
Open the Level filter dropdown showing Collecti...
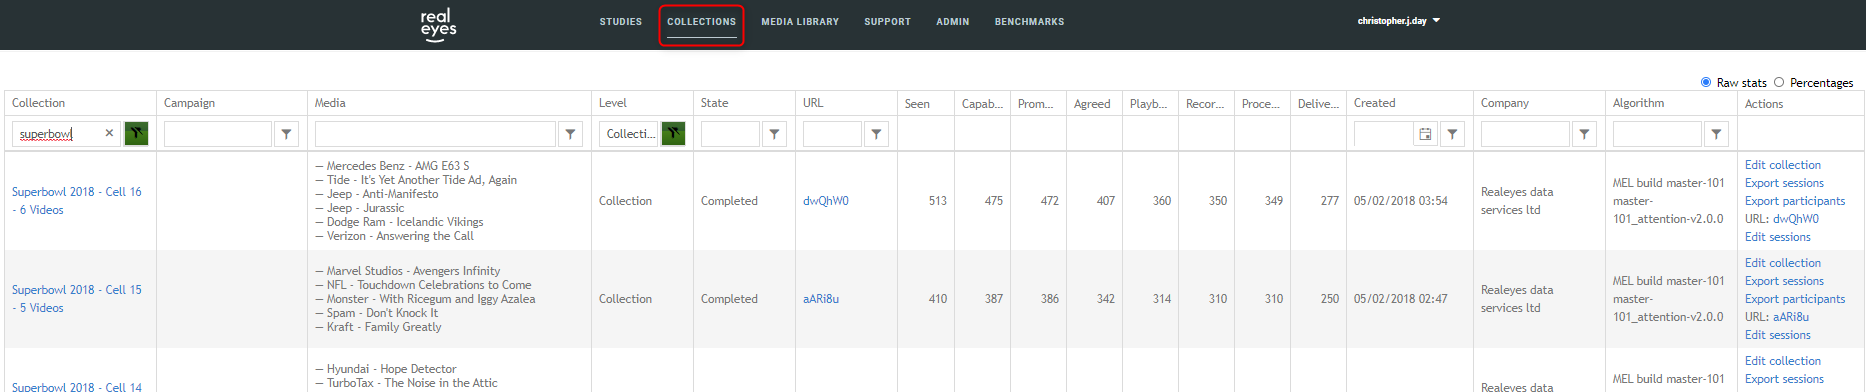point(630,133)
